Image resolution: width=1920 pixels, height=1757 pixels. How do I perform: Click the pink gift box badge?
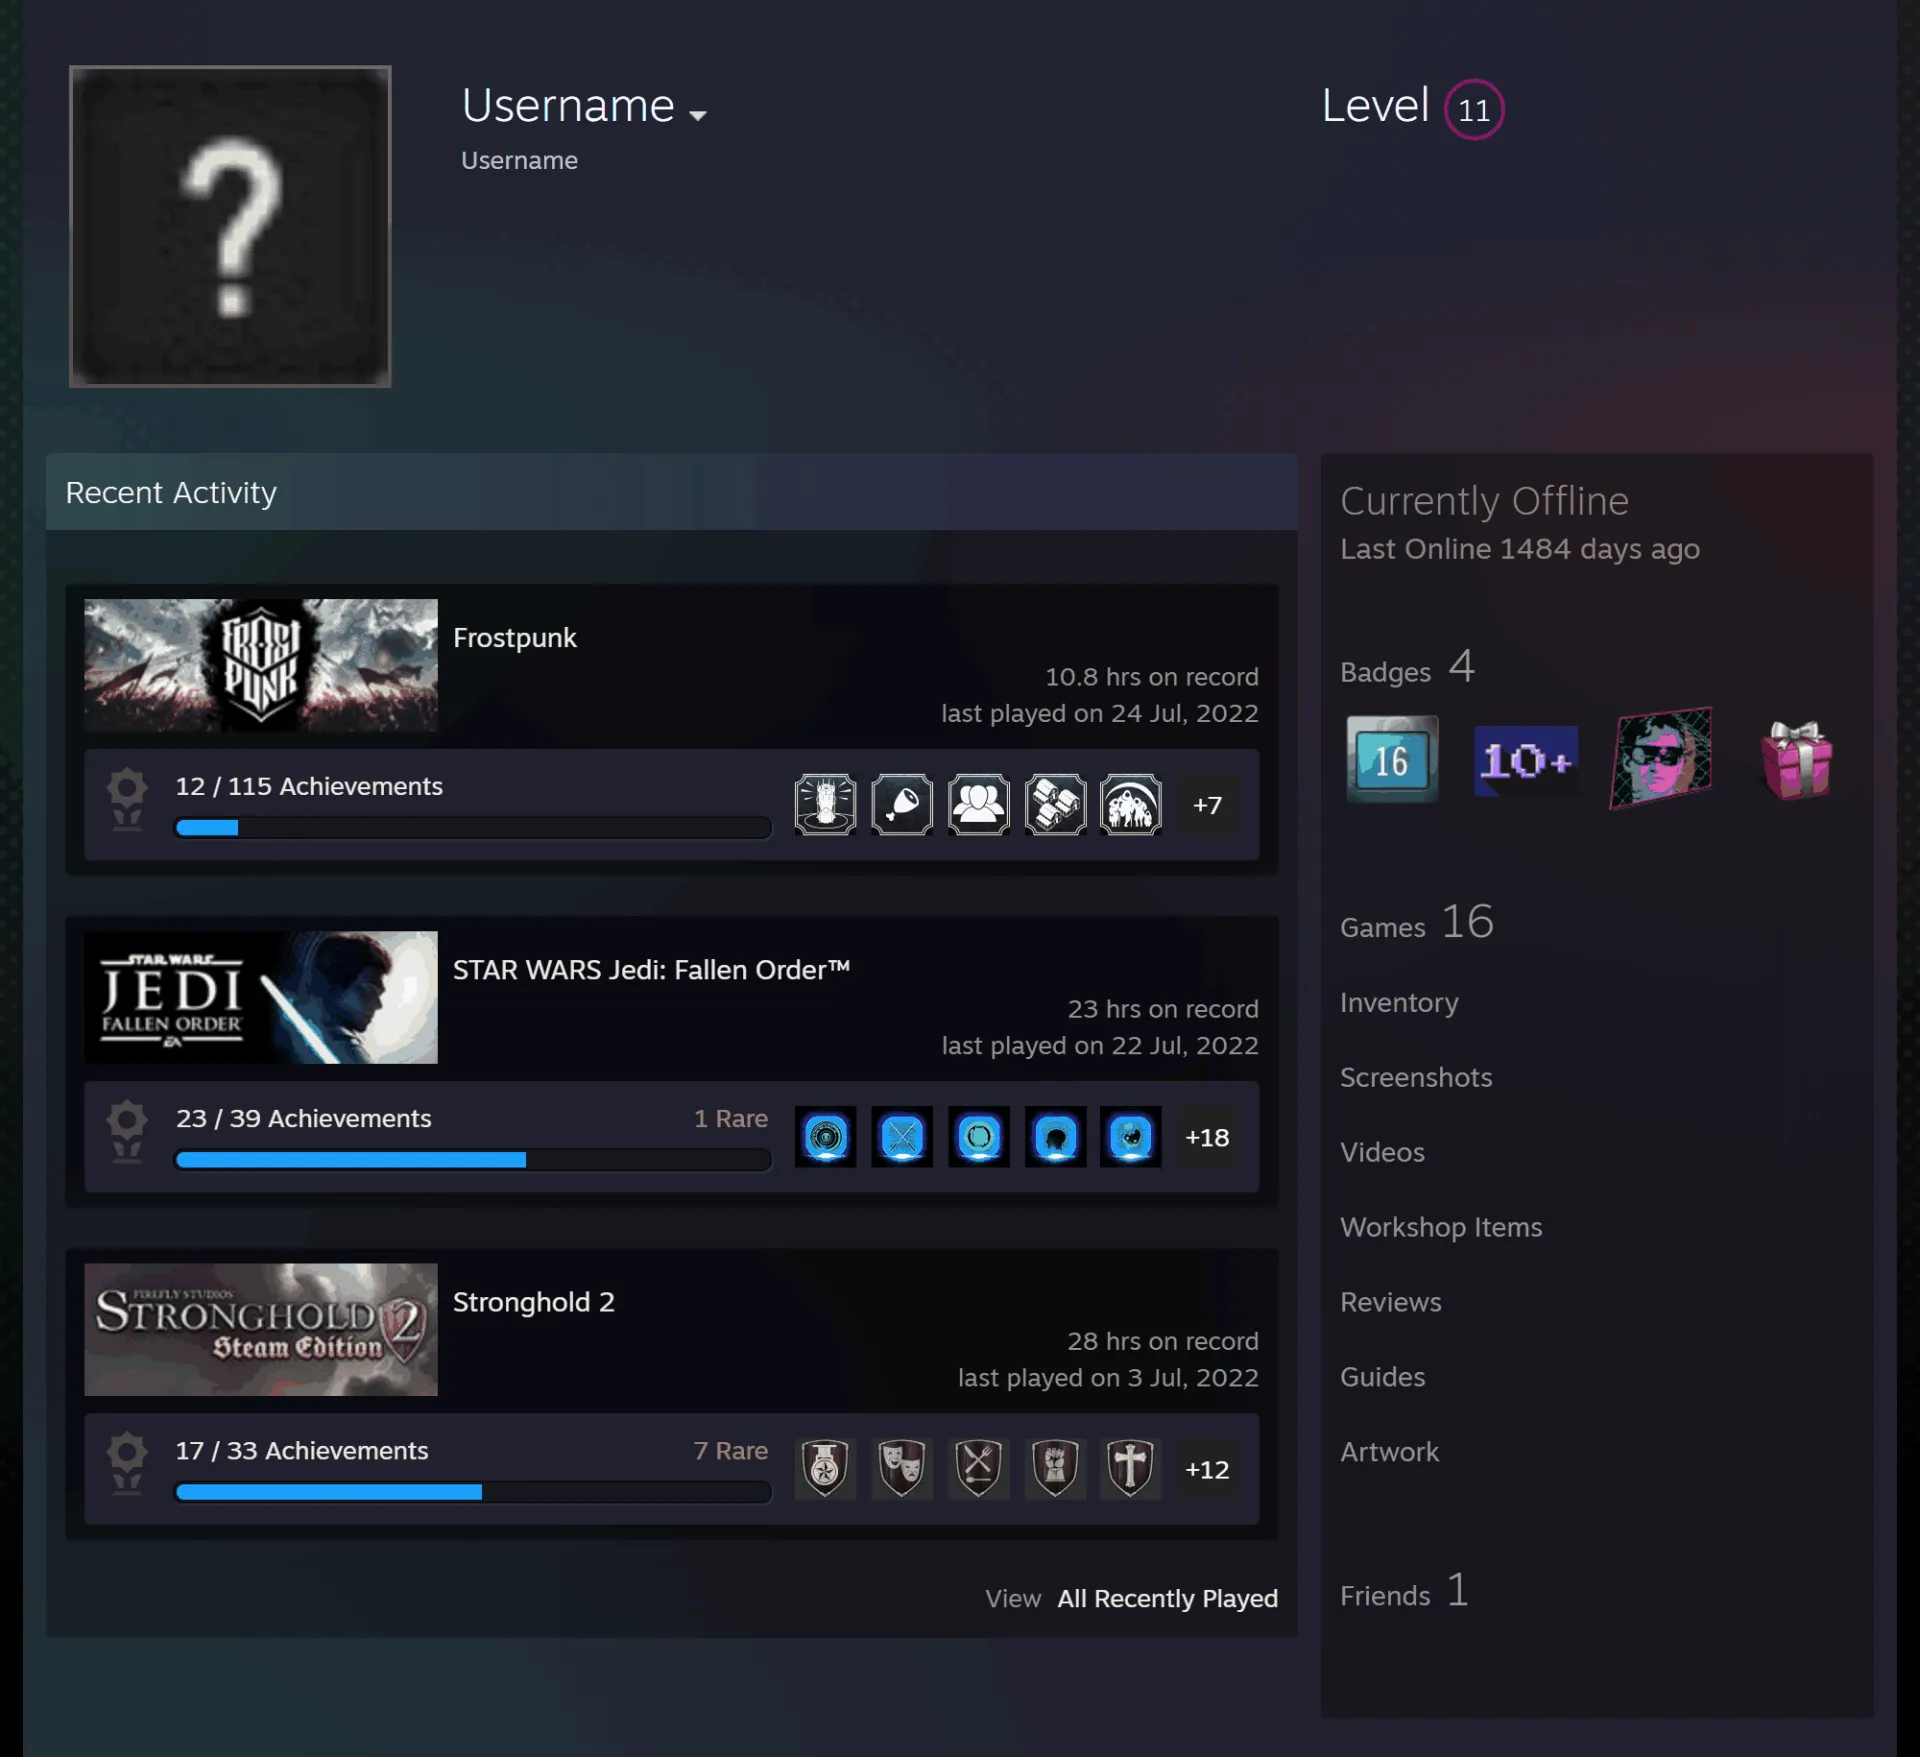[x=1796, y=760]
